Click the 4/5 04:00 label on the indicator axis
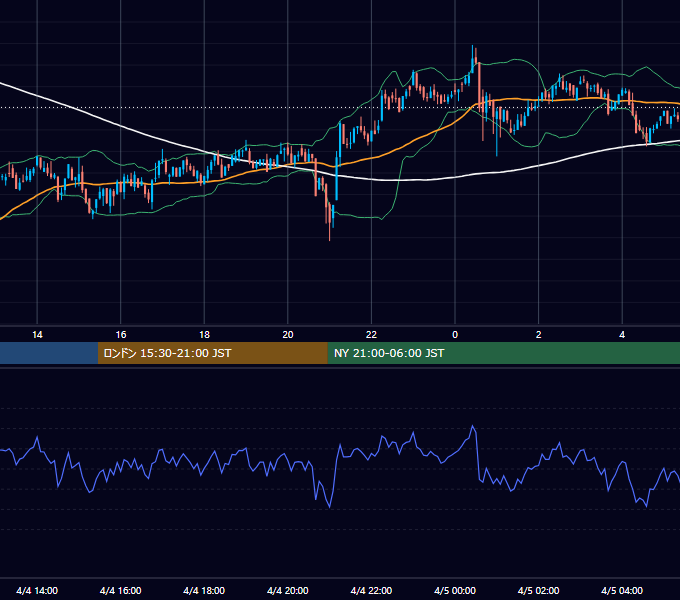680x600 pixels. (622, 590)
